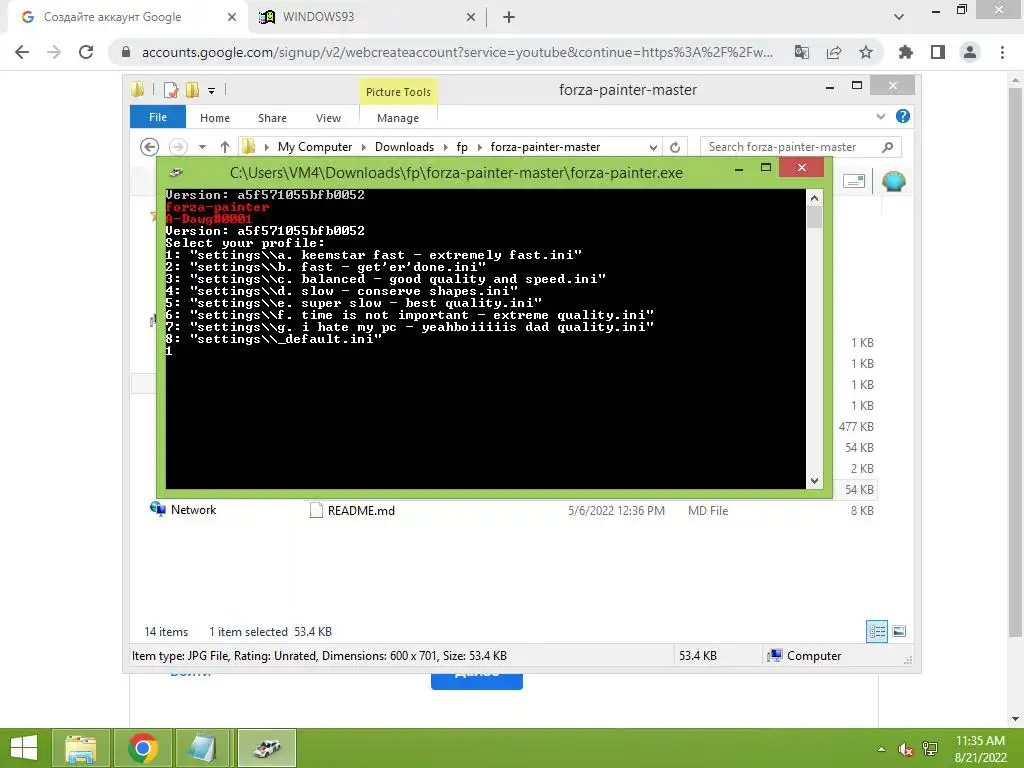This screenshot has width=1024, height=768.
Task: Select the Picture Tools contextual tab
Action: click(x=398, y=92)
